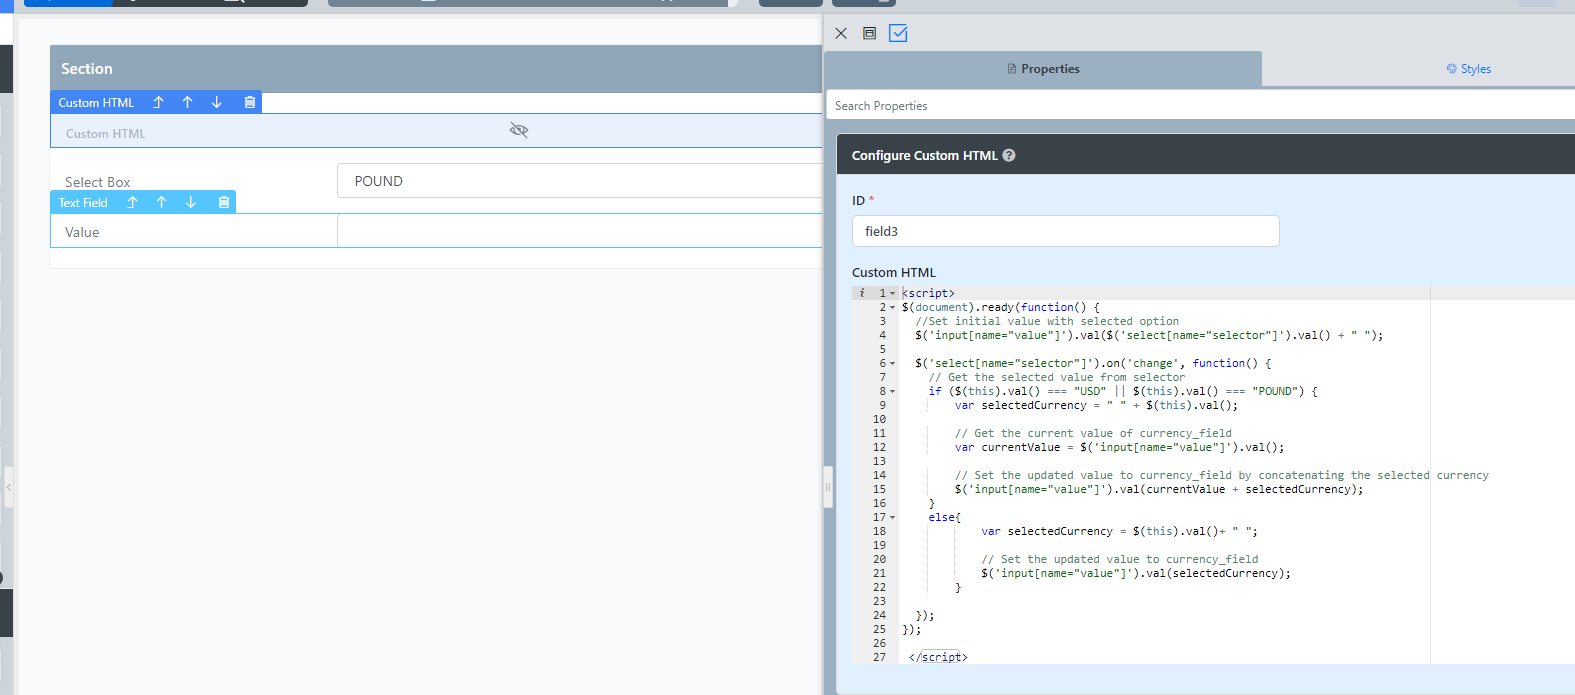The width and height of the screenshot is (1575, 695).
Task: Click the "var currentValue" code line
Action: [x=1119, y=447]
